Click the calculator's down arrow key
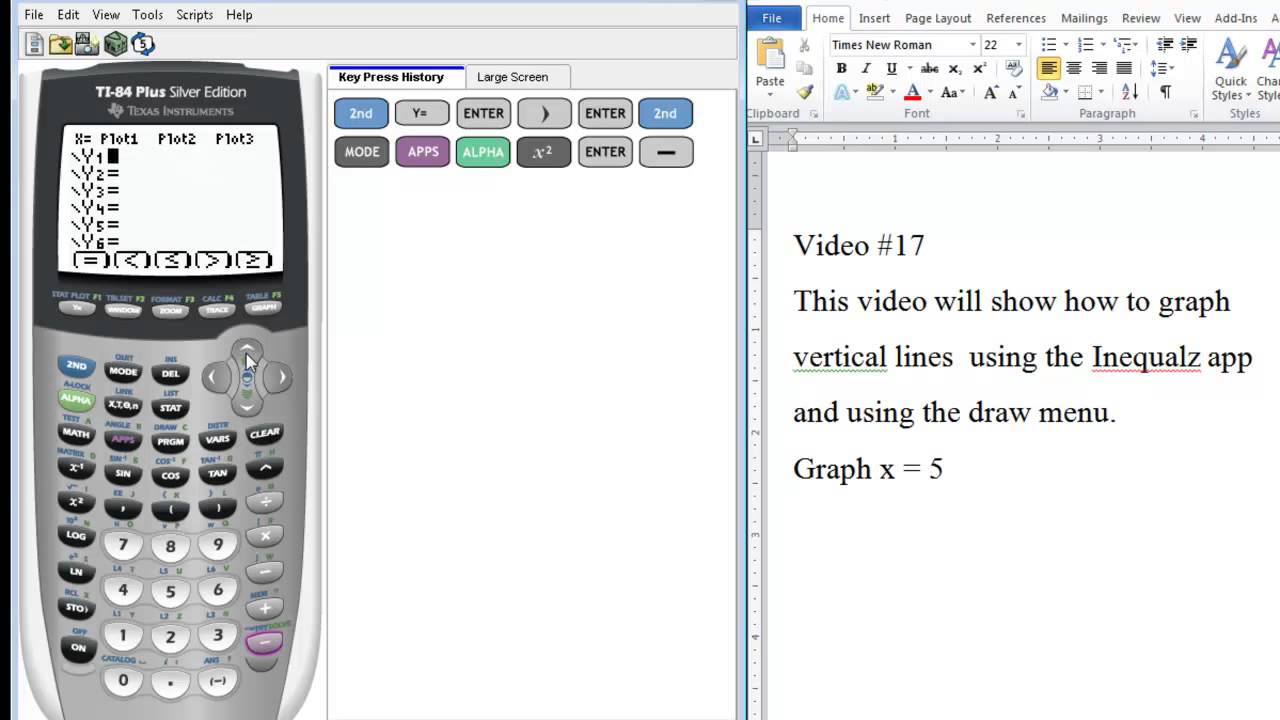The height and width of the screenshot is (720, 1280). [247, 405]
